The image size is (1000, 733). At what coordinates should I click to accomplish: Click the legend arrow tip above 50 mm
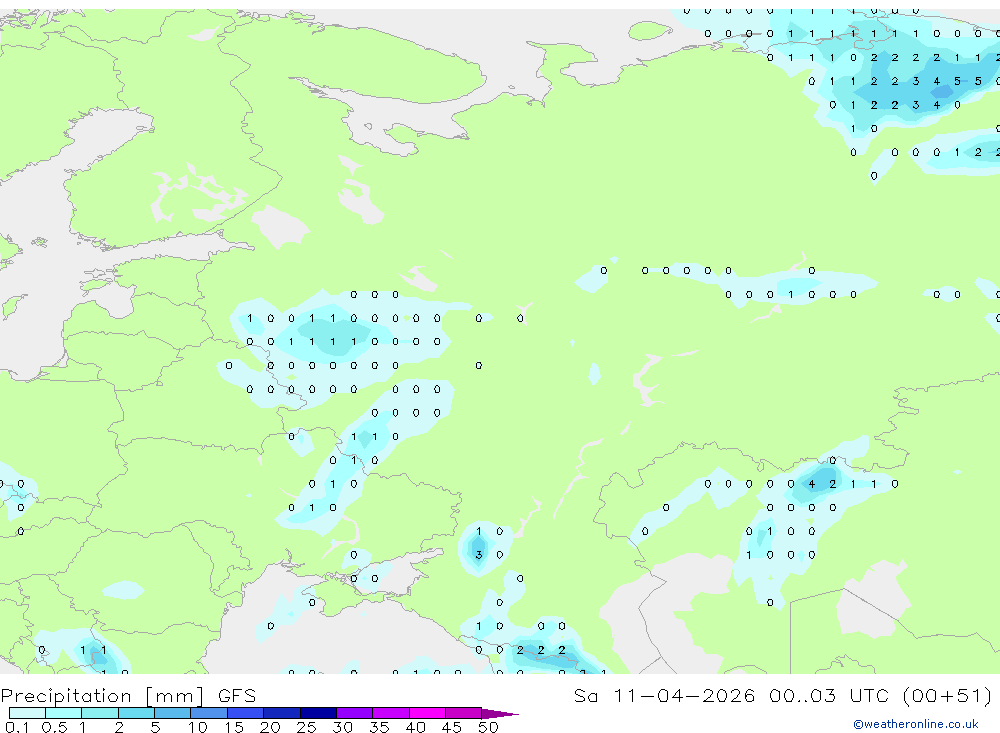click(499, 713)
